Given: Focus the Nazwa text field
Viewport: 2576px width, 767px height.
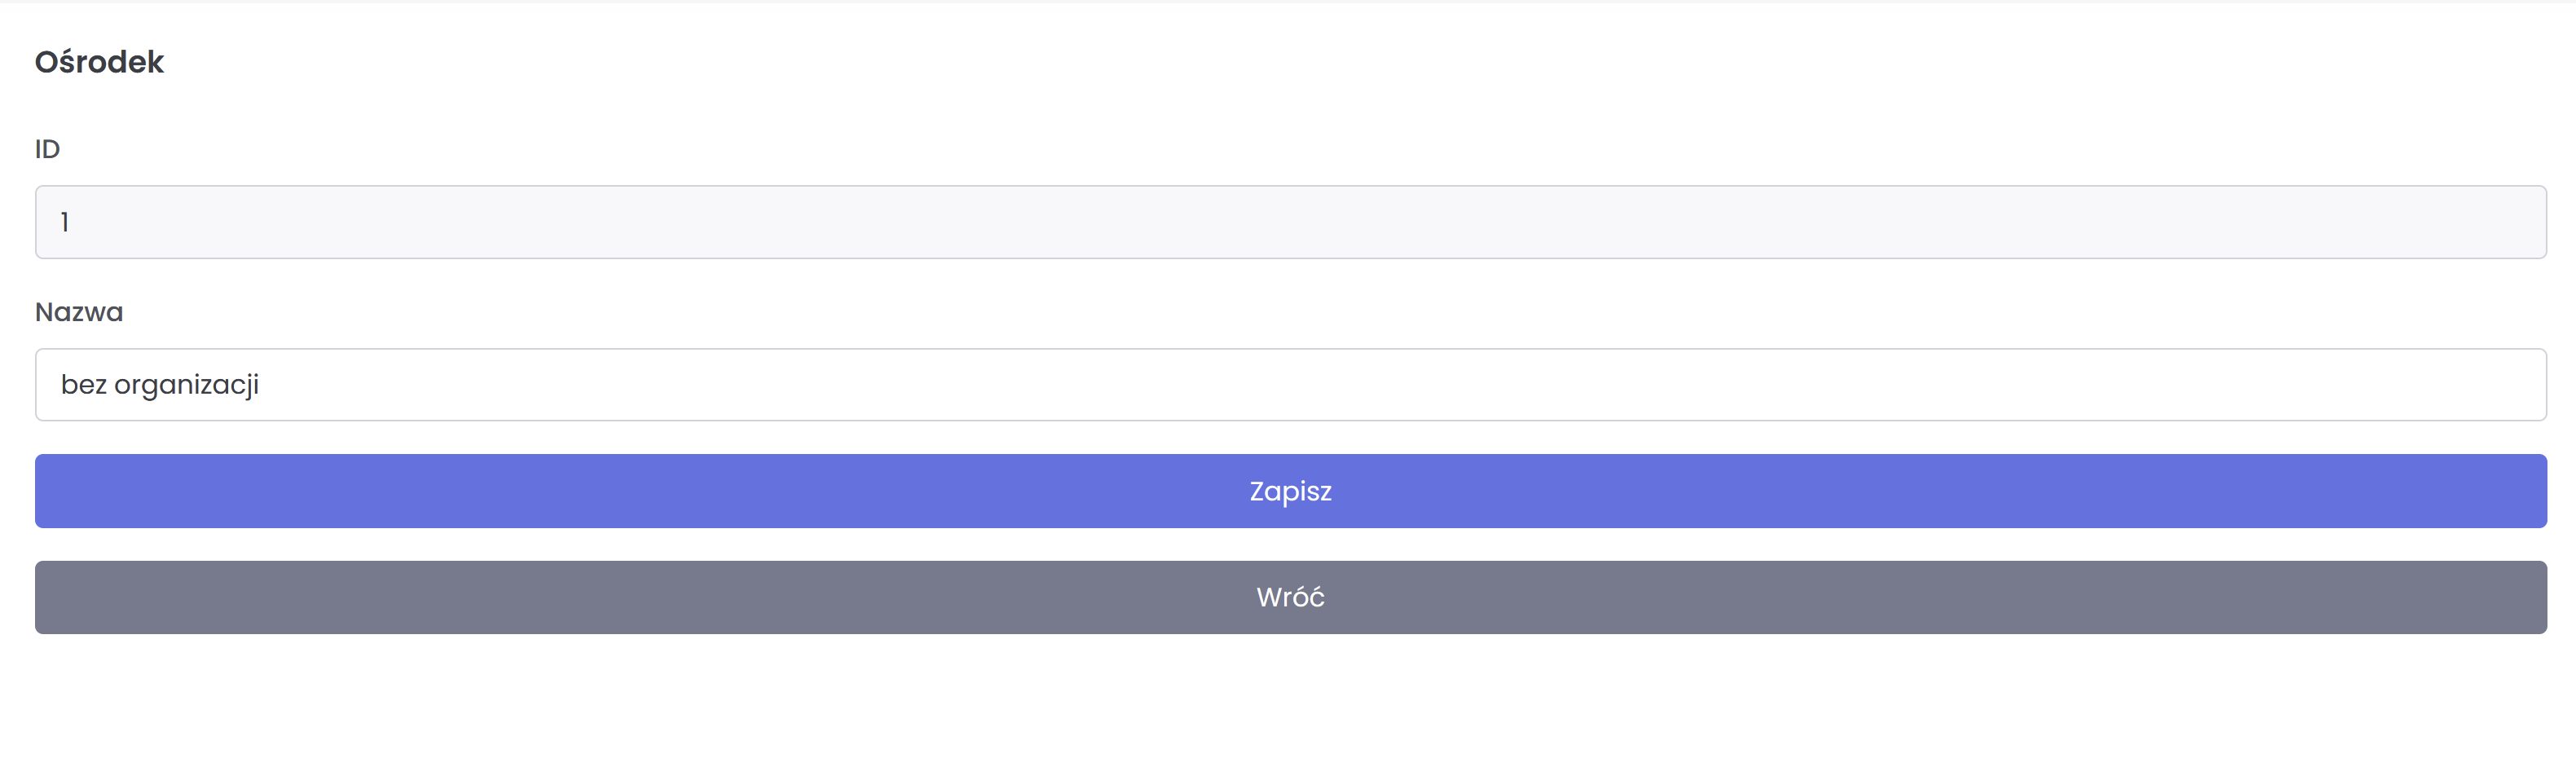Looking at the screenshot, I should tap(1290, 385).
